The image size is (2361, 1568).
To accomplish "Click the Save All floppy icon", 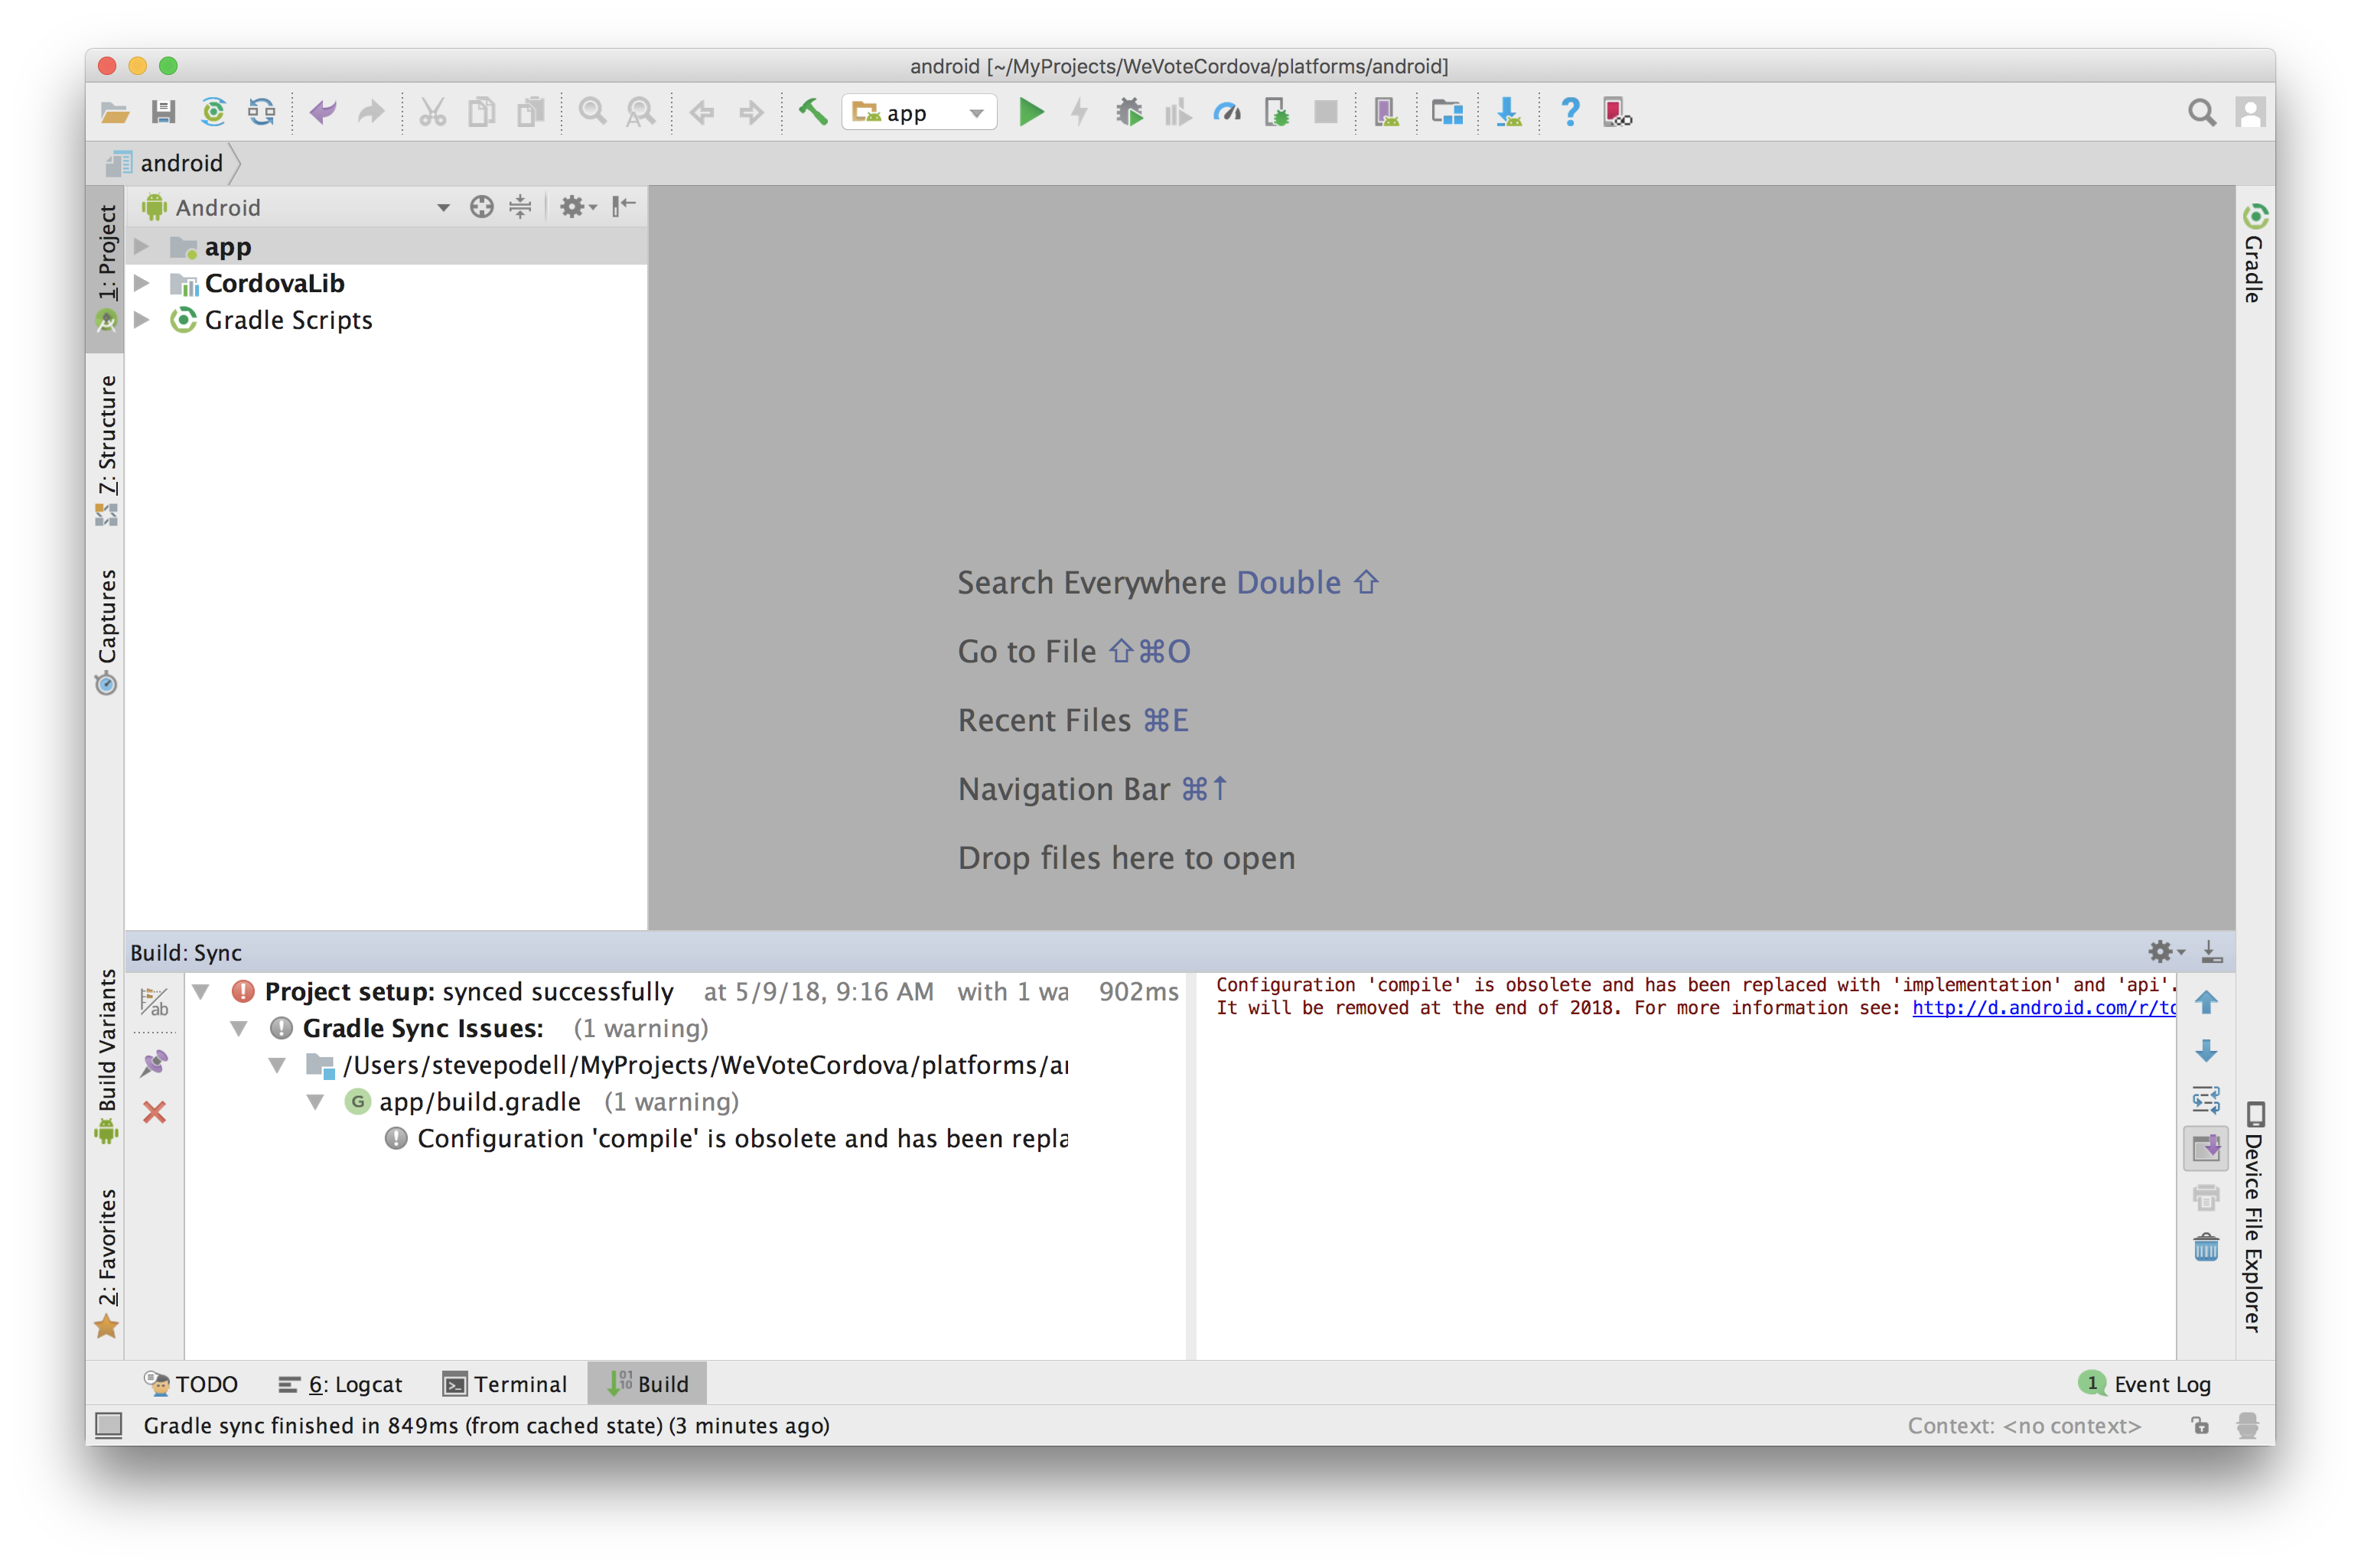I will pyautogui.click(x=164, y=112).
